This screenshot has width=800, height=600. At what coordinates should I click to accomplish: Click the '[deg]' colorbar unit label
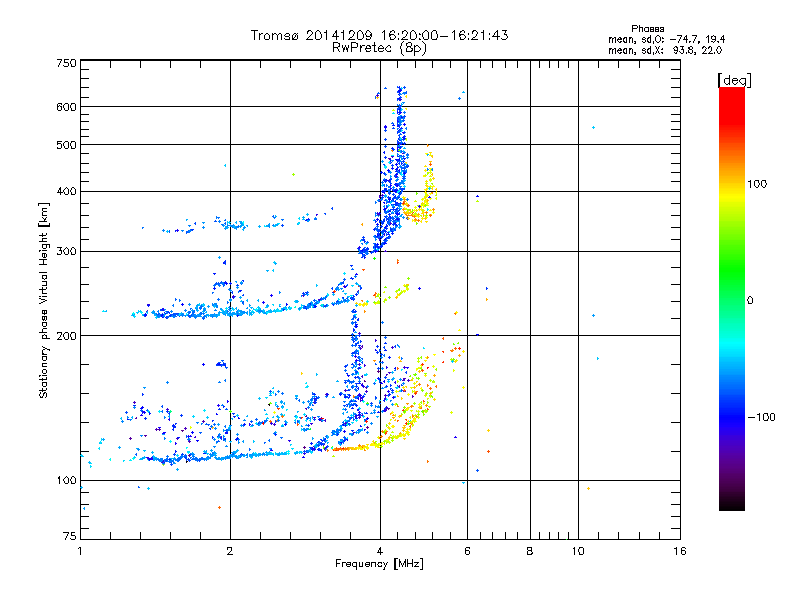coord(734,80)
